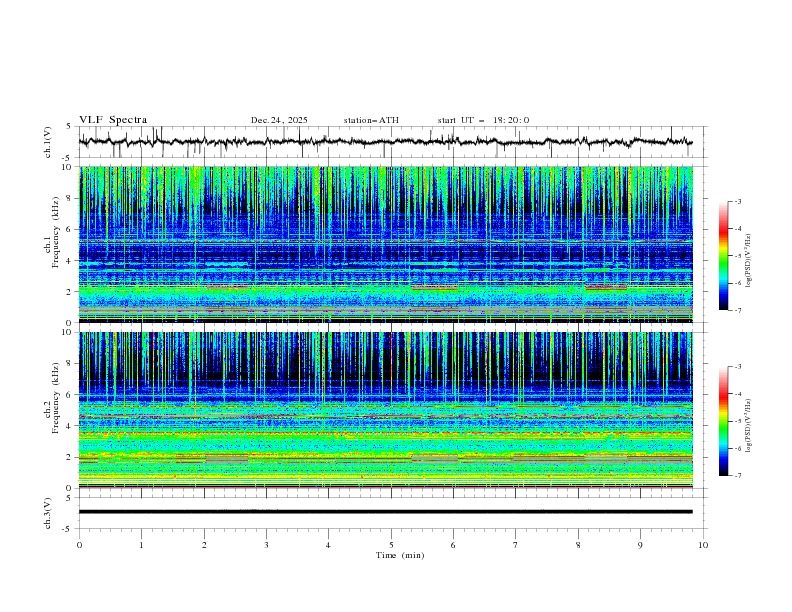Click the "start UT = 18:20:0" text
This screenshot has width=792, height=612.
pyautogui.click(x=483, y=120)
